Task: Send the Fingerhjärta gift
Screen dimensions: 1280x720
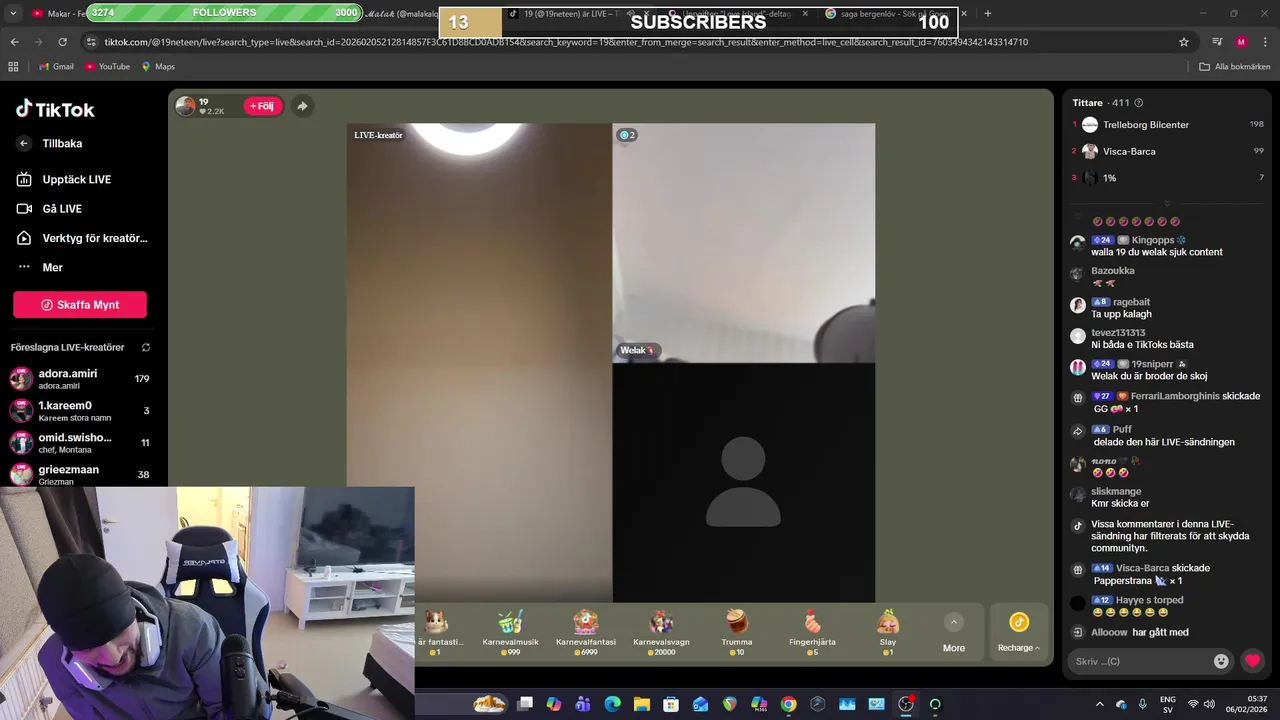Action: point(812,632)
